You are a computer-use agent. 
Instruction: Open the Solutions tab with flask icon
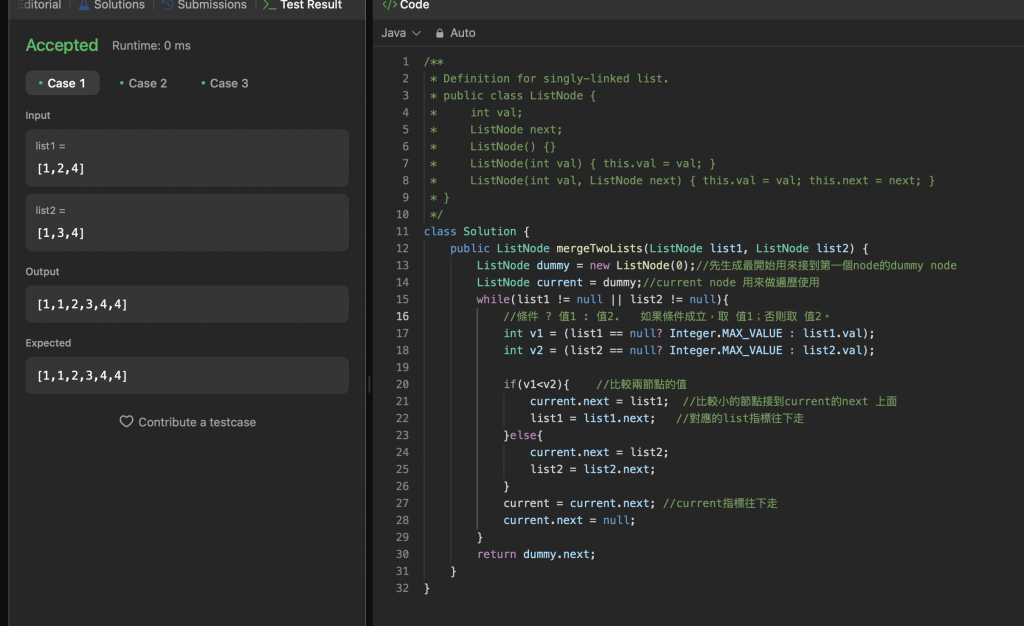coord(112,5)
